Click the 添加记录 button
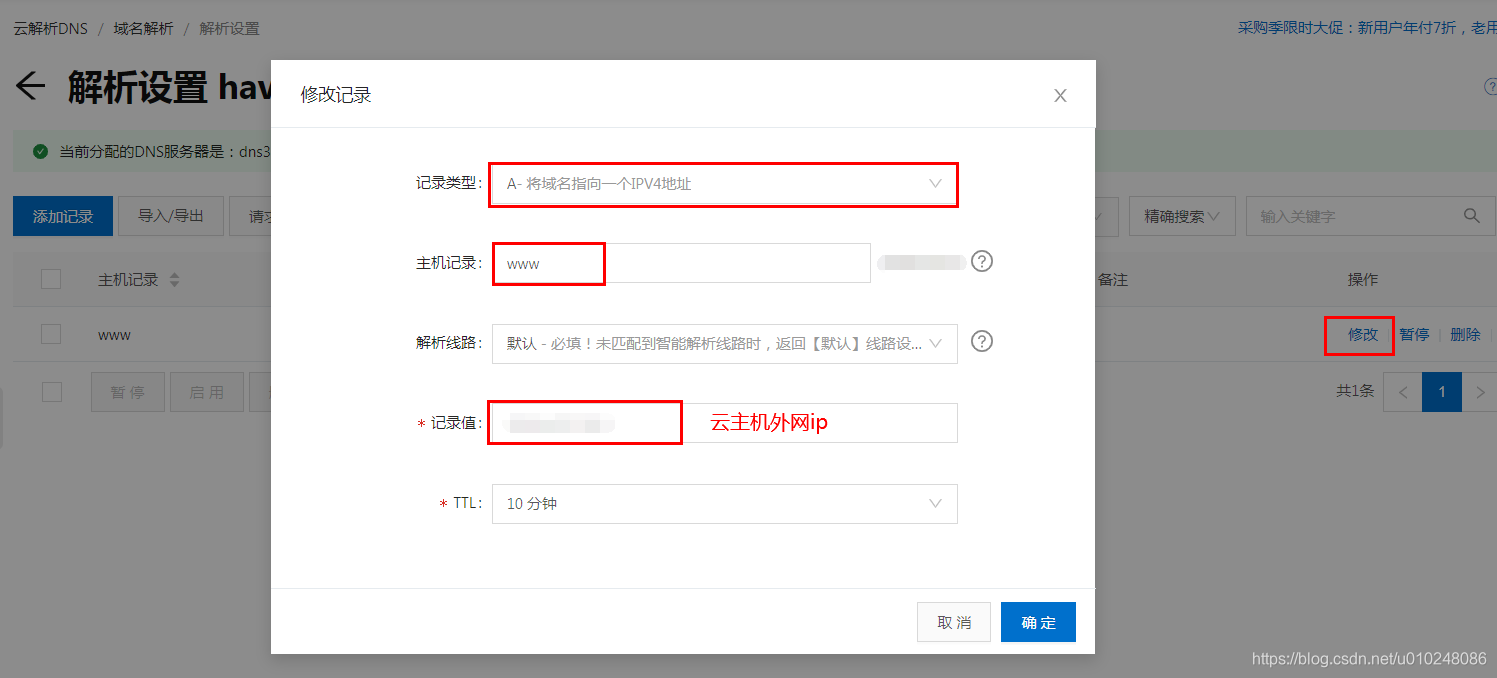The width and height of the screenshot is (1497, 678). pyautogui.click(x=62, y=216)
